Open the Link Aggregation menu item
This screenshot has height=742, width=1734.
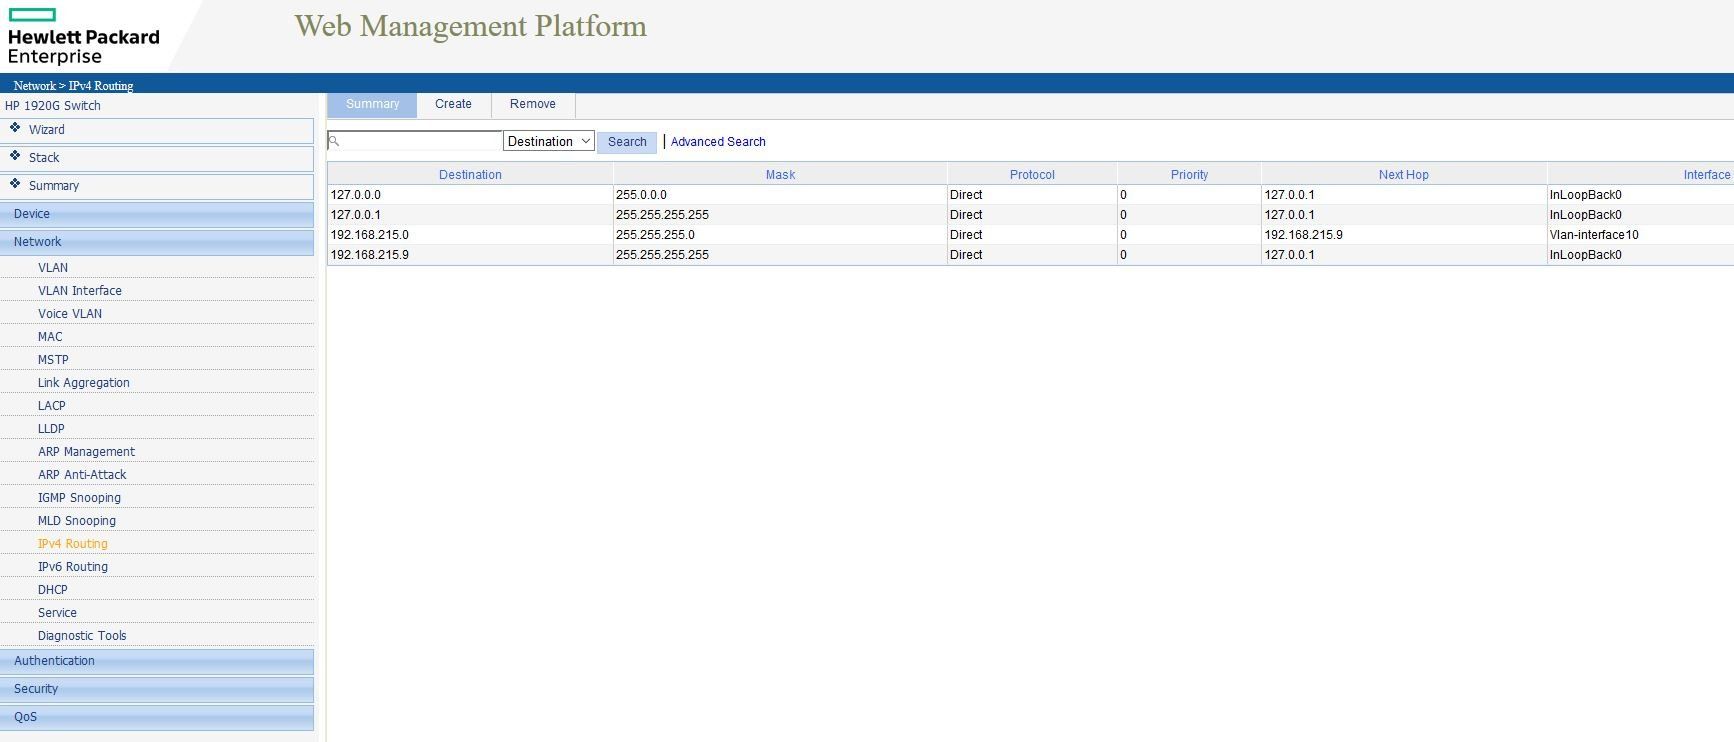[x=84, y=383]
